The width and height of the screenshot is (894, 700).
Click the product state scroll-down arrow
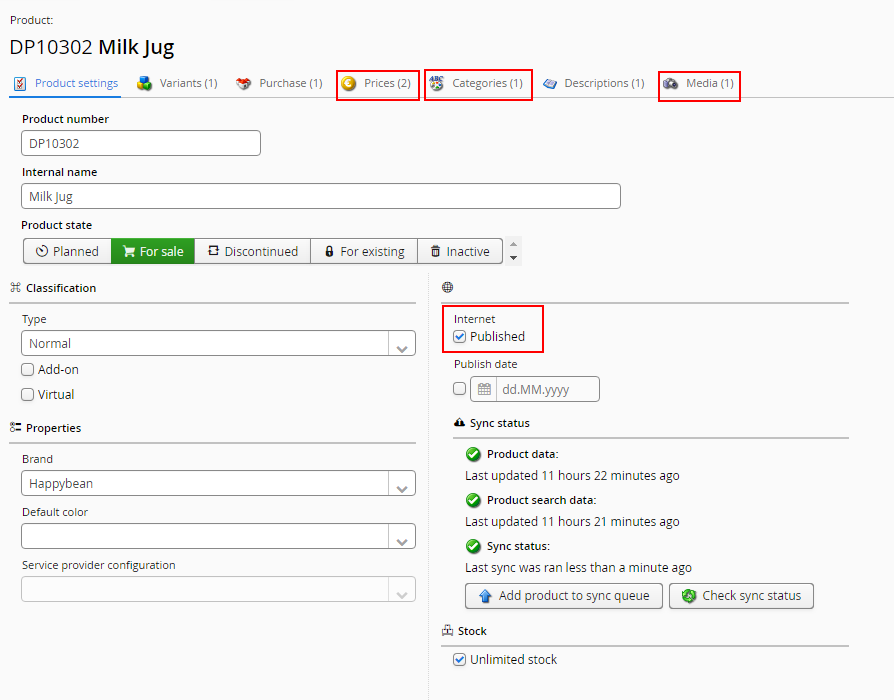tap(514, 258)
